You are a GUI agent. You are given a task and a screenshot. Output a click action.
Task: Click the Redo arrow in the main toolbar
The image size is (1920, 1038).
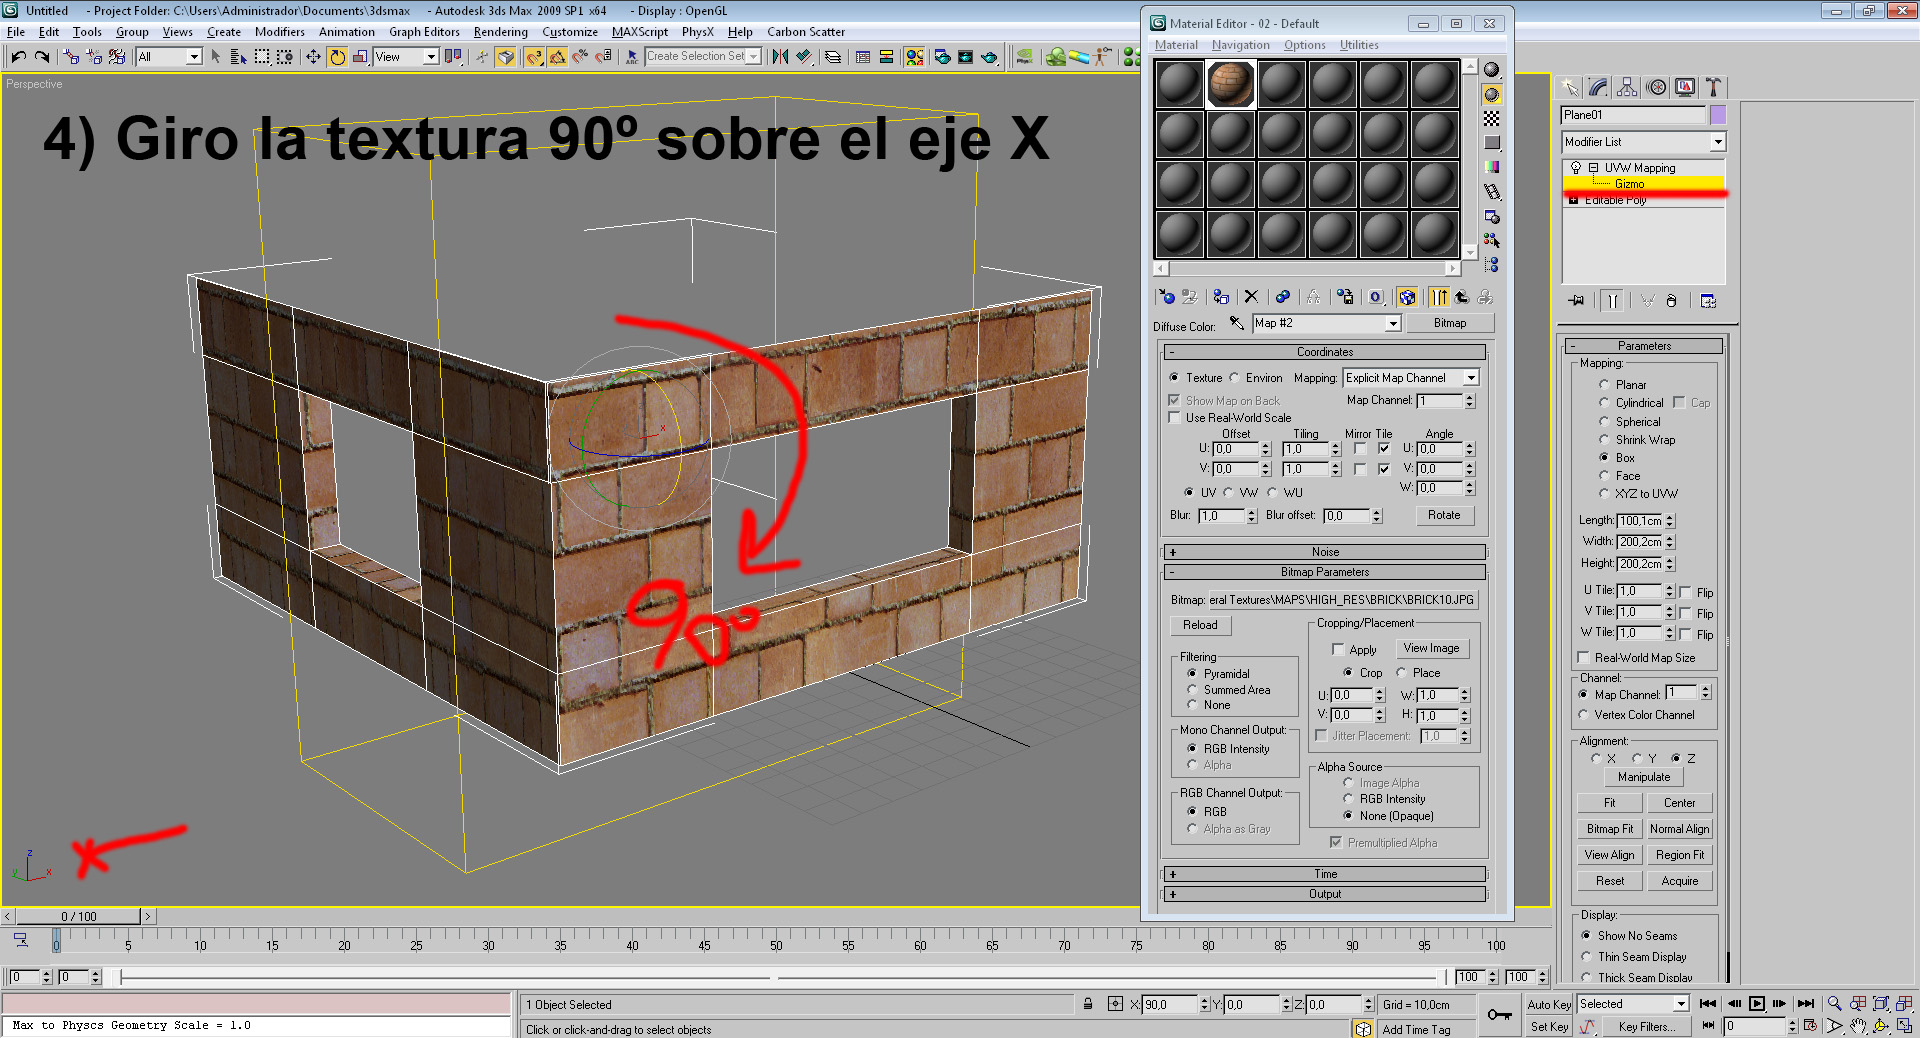click(42, 57)
